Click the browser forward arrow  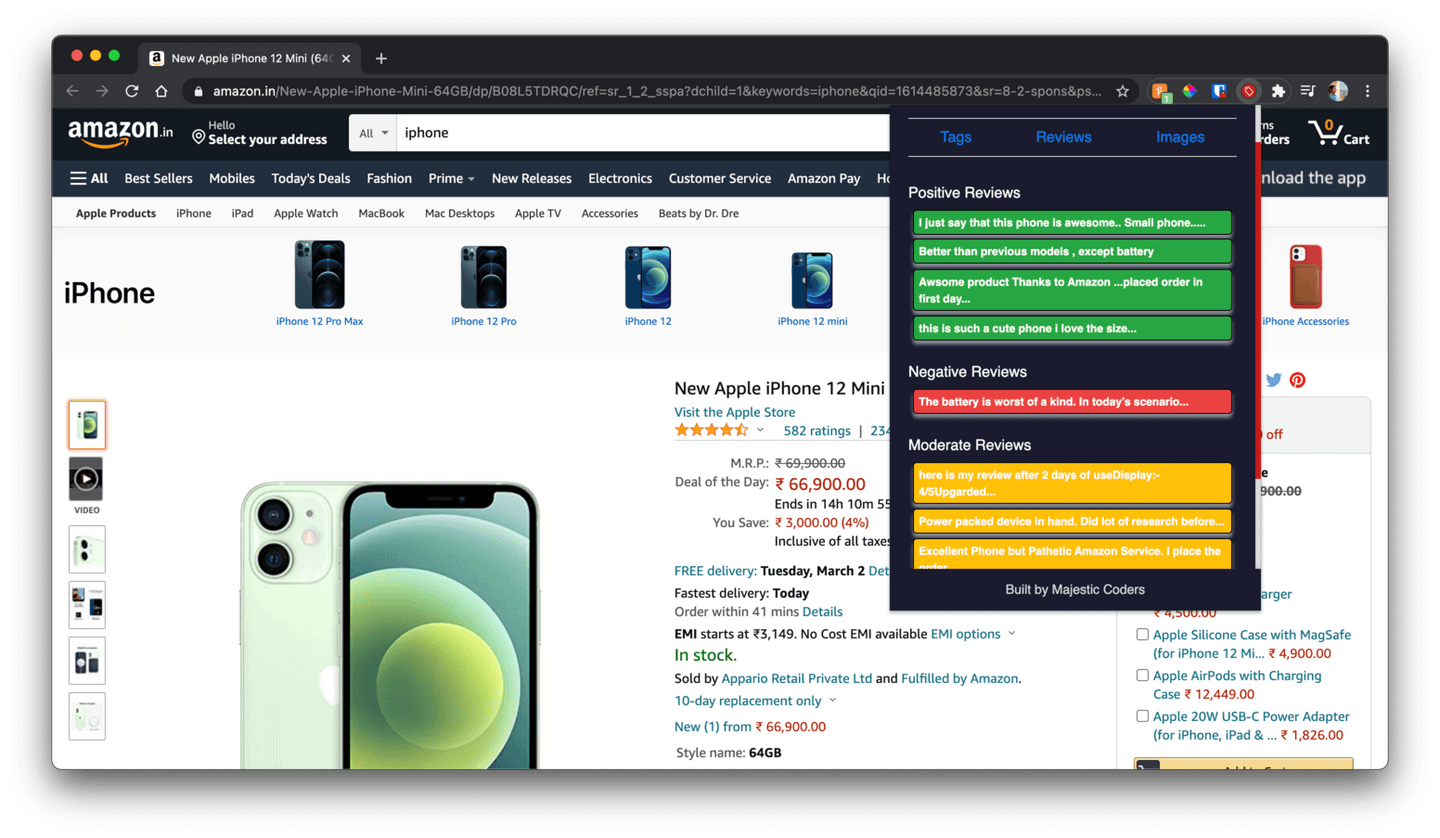(102, 91)
